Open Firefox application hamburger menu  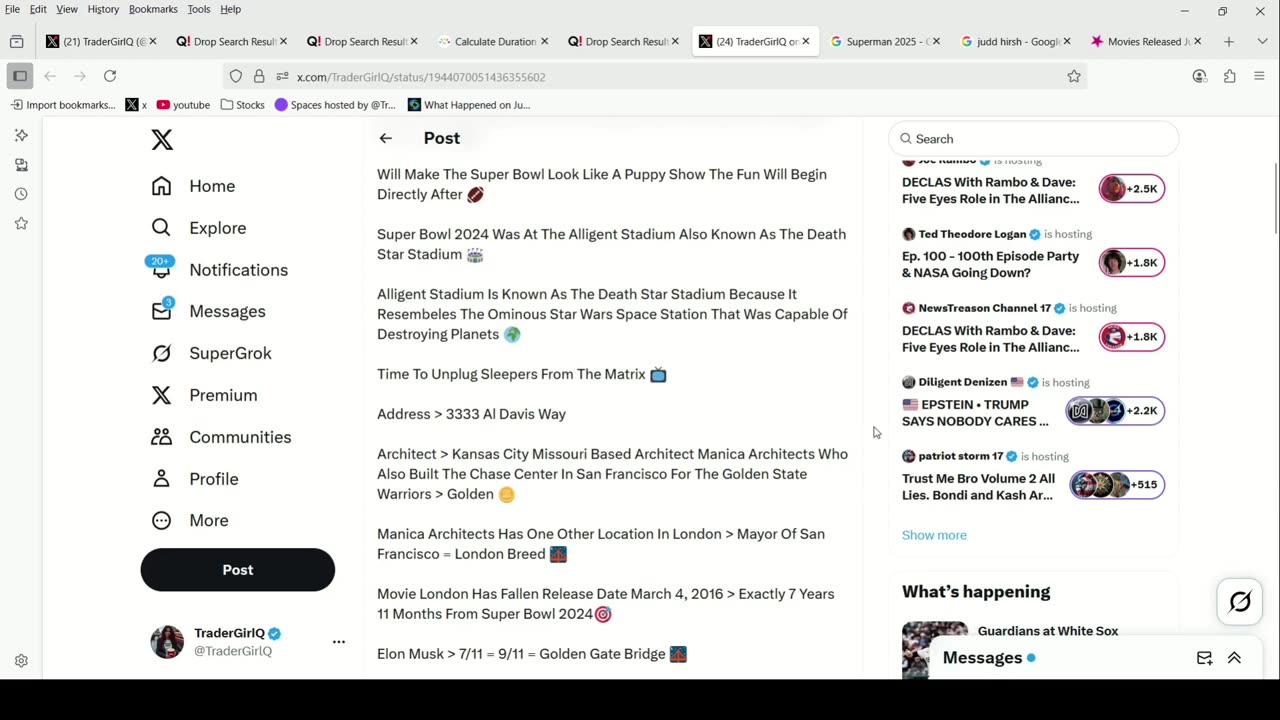point(1259,76)
